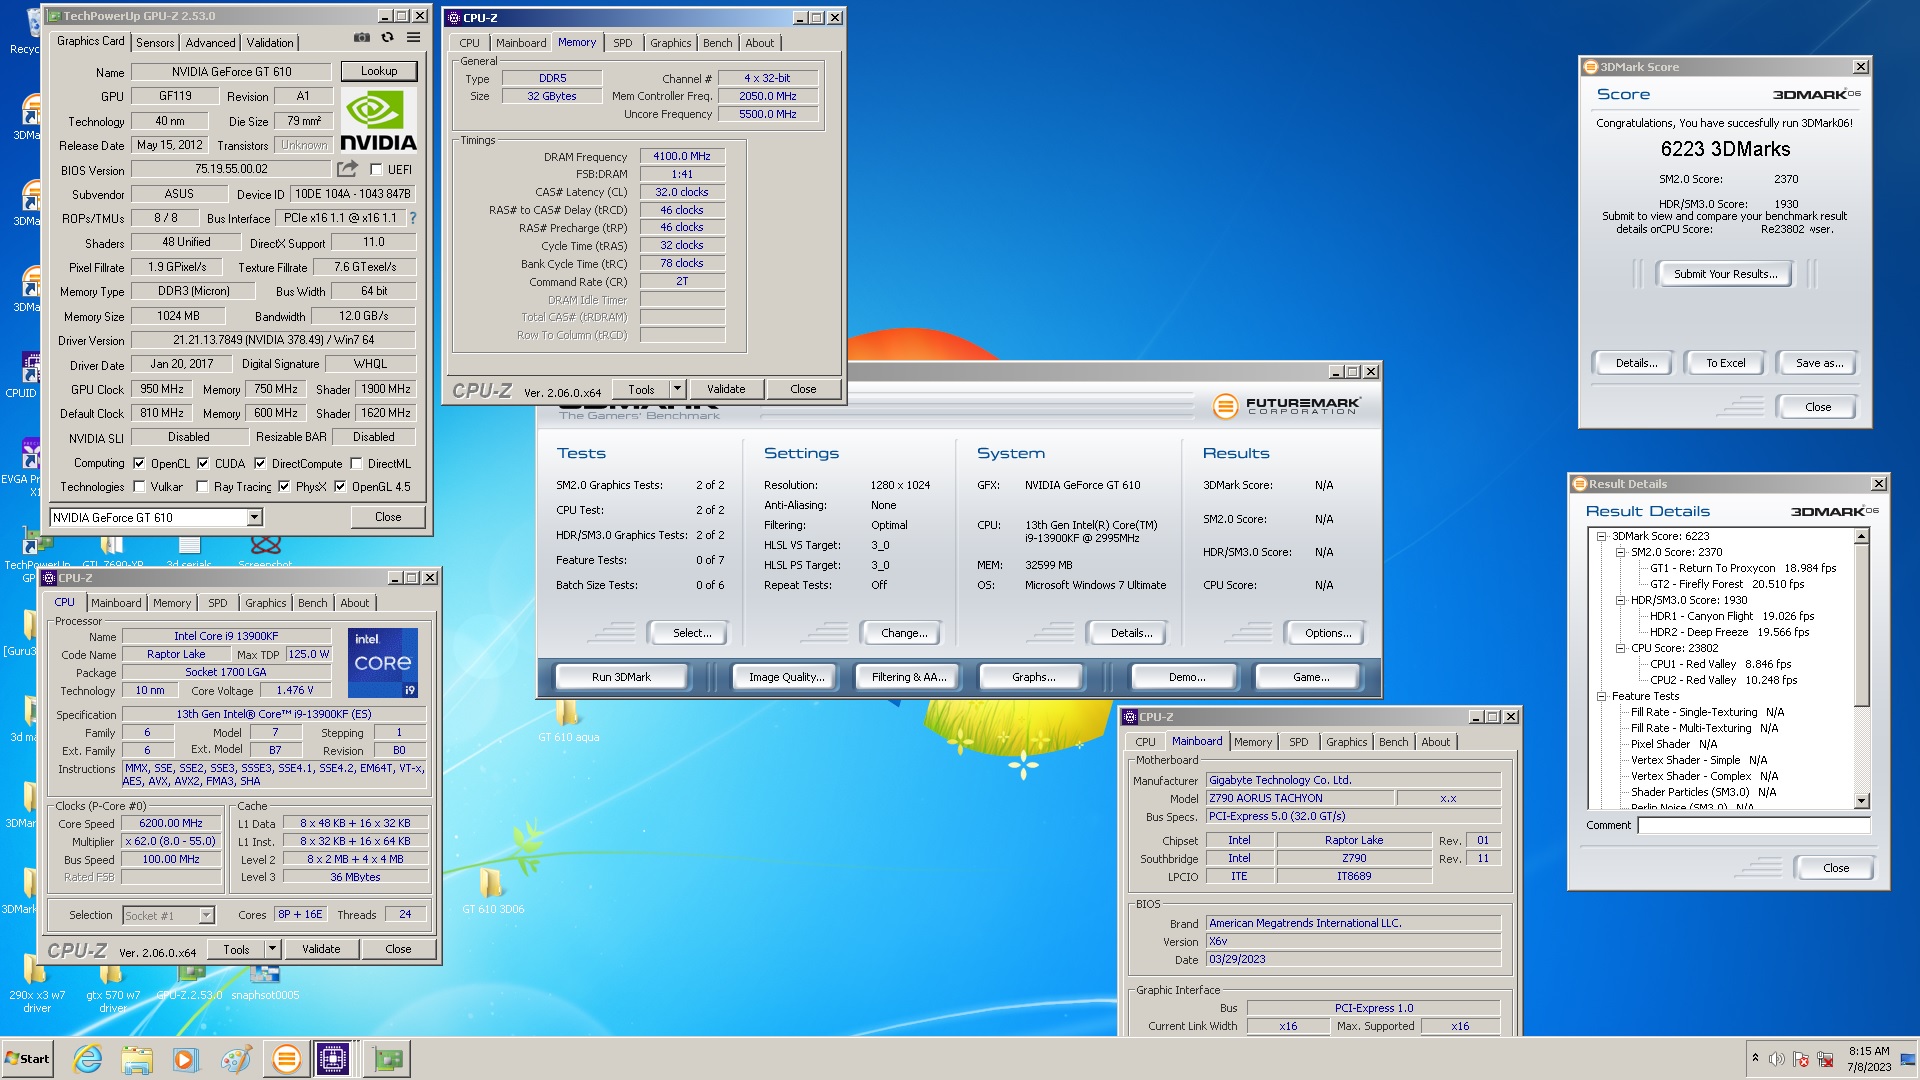Collapse the Feature Tests tree node

click(1601, 696)
